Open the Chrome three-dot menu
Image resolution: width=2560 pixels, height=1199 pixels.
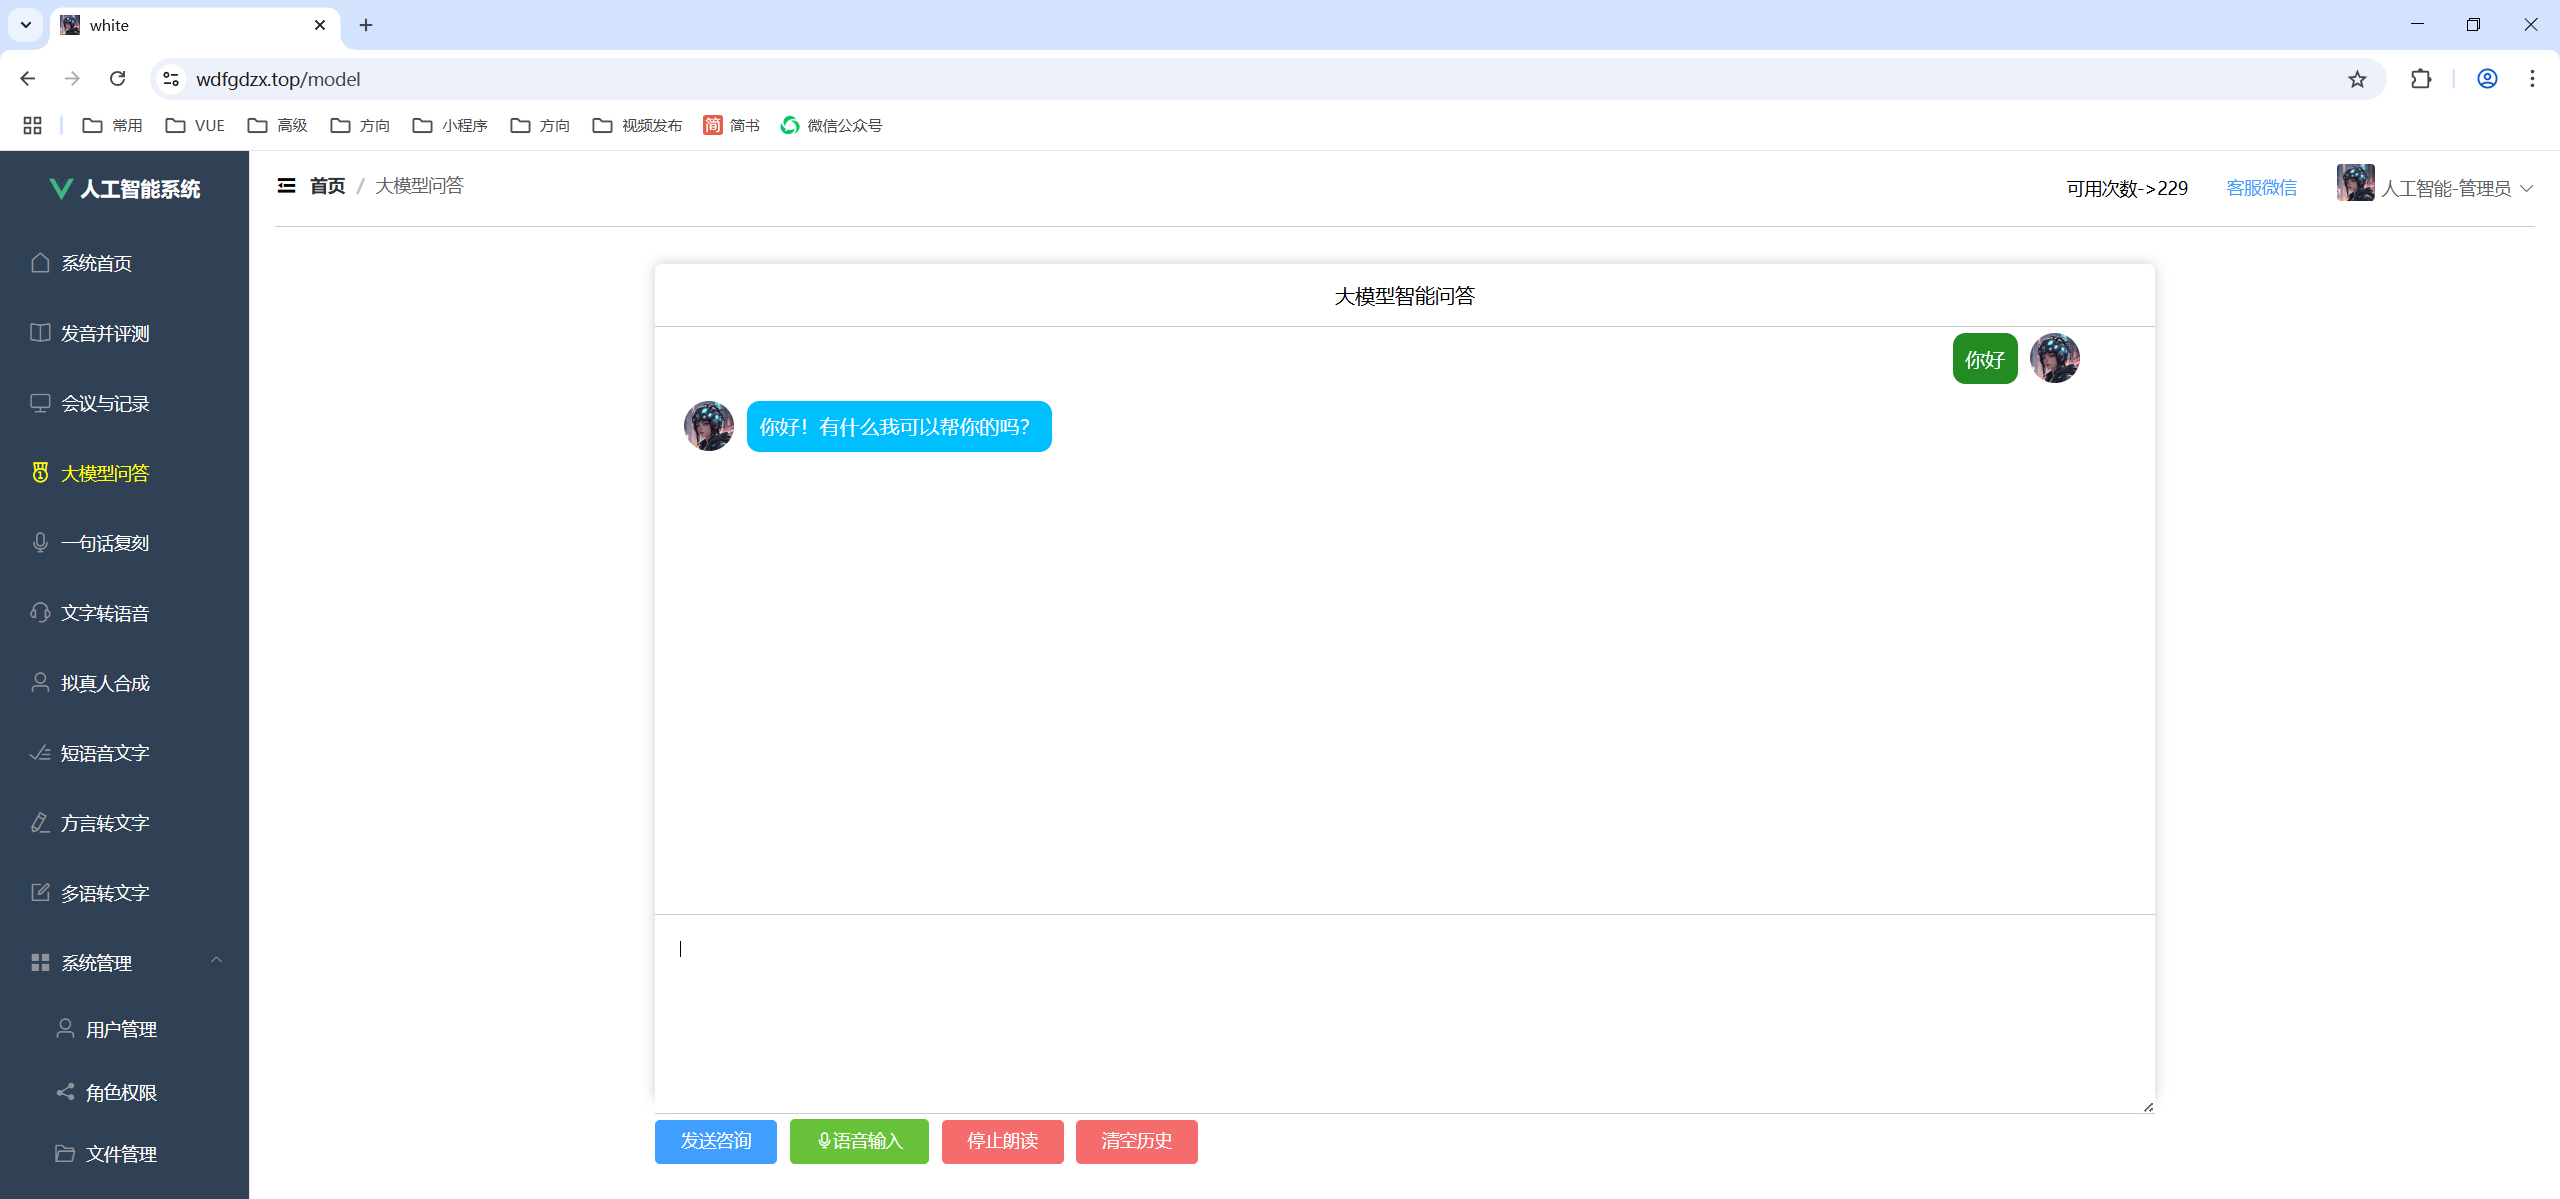tap(2532, 79)
